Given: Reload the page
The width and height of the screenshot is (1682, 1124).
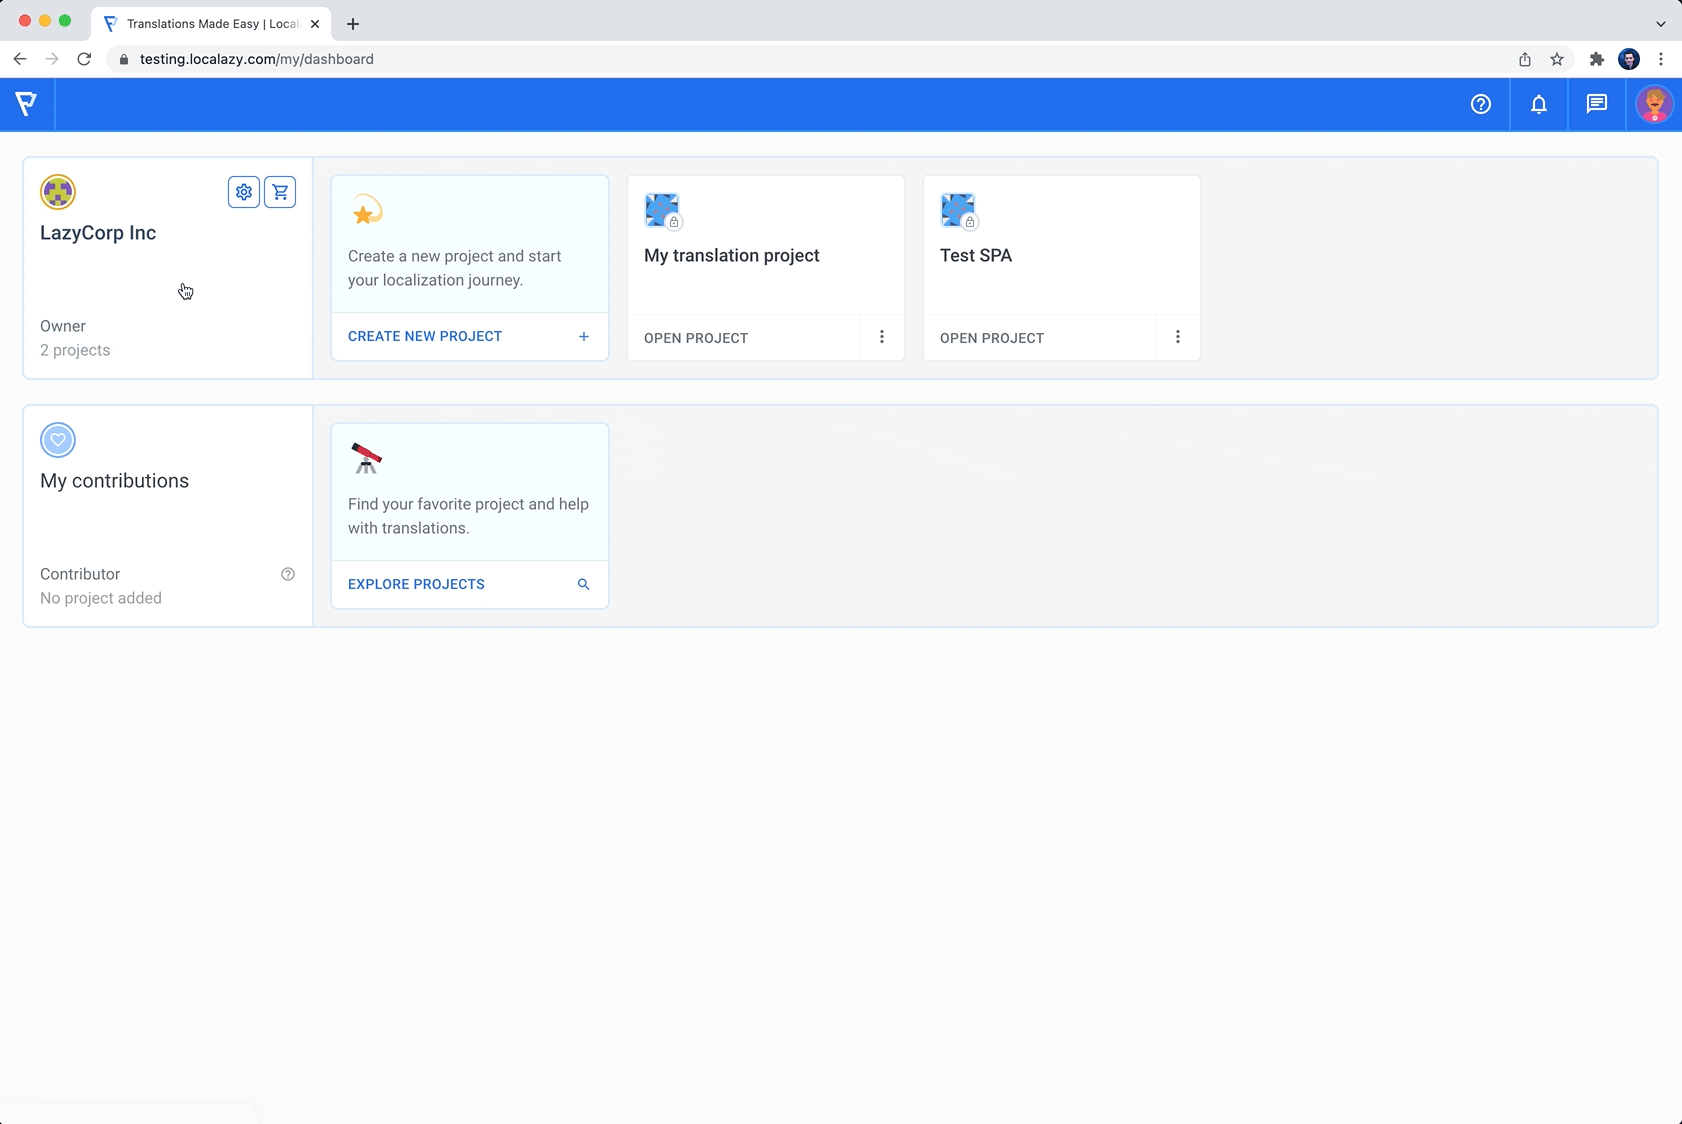Looking at the screenshot, I should [x=84, y=59].
